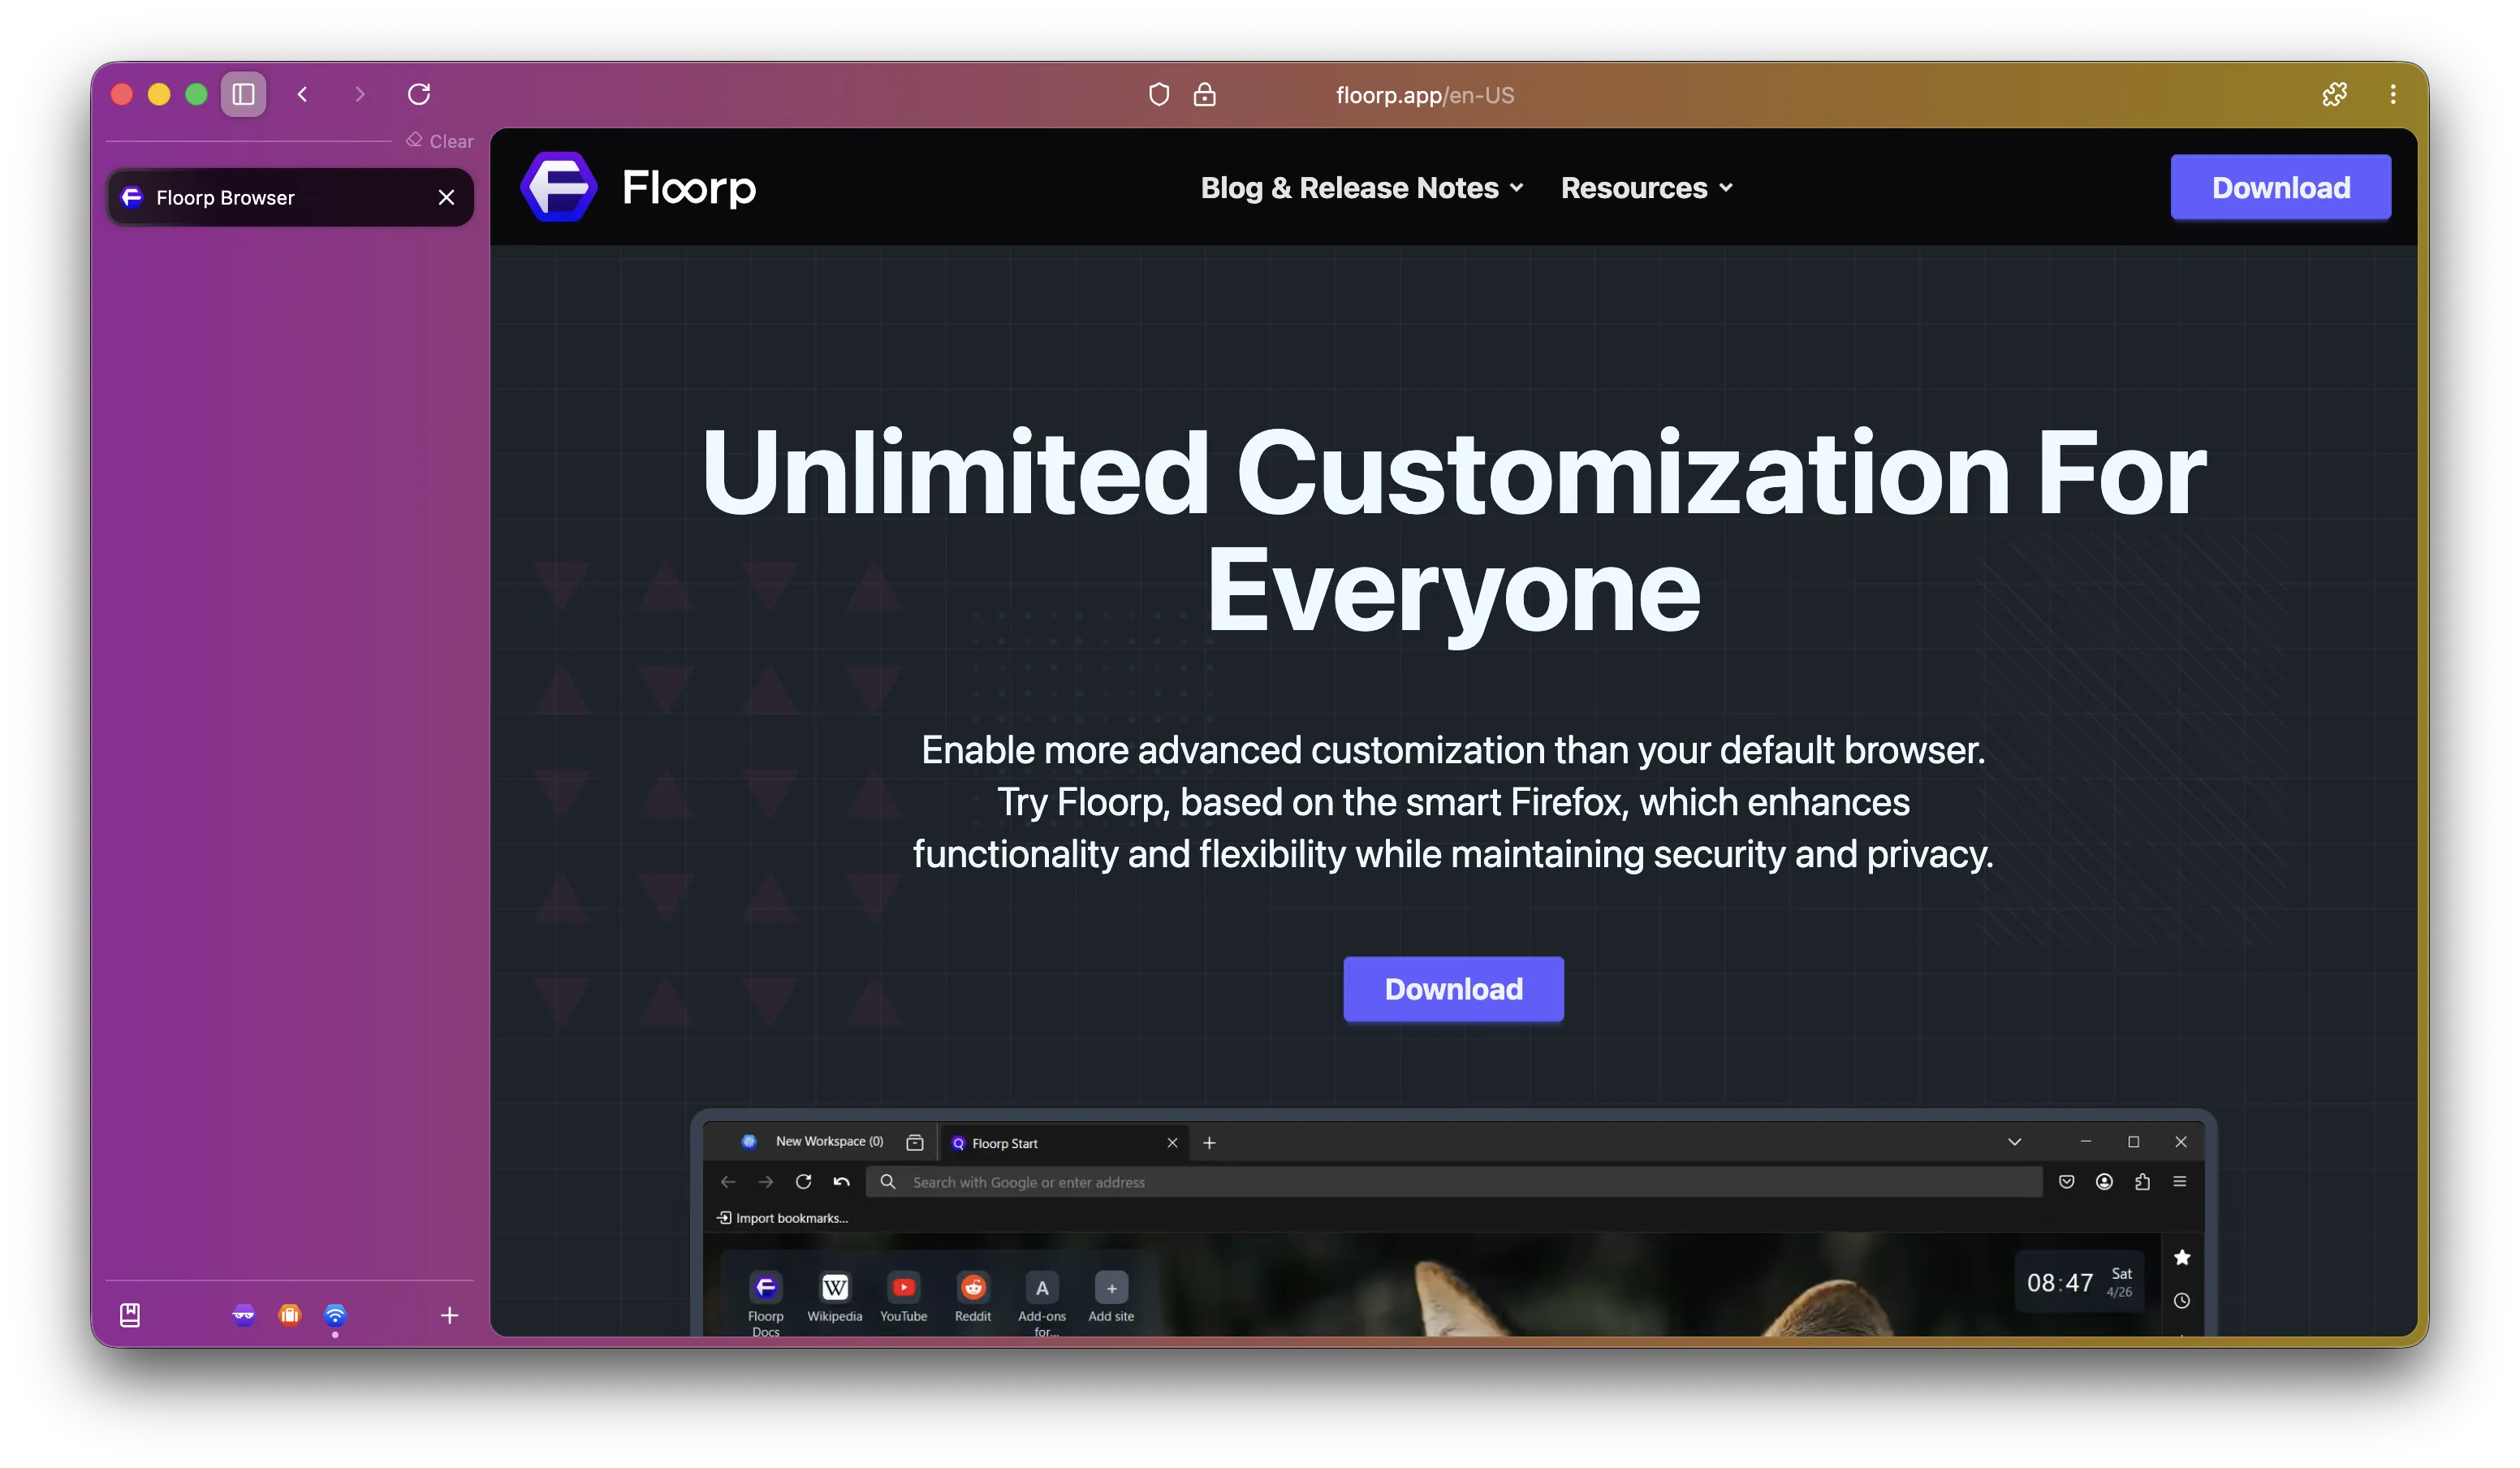Click the Floorp wordmark in the header

(689, 187)
